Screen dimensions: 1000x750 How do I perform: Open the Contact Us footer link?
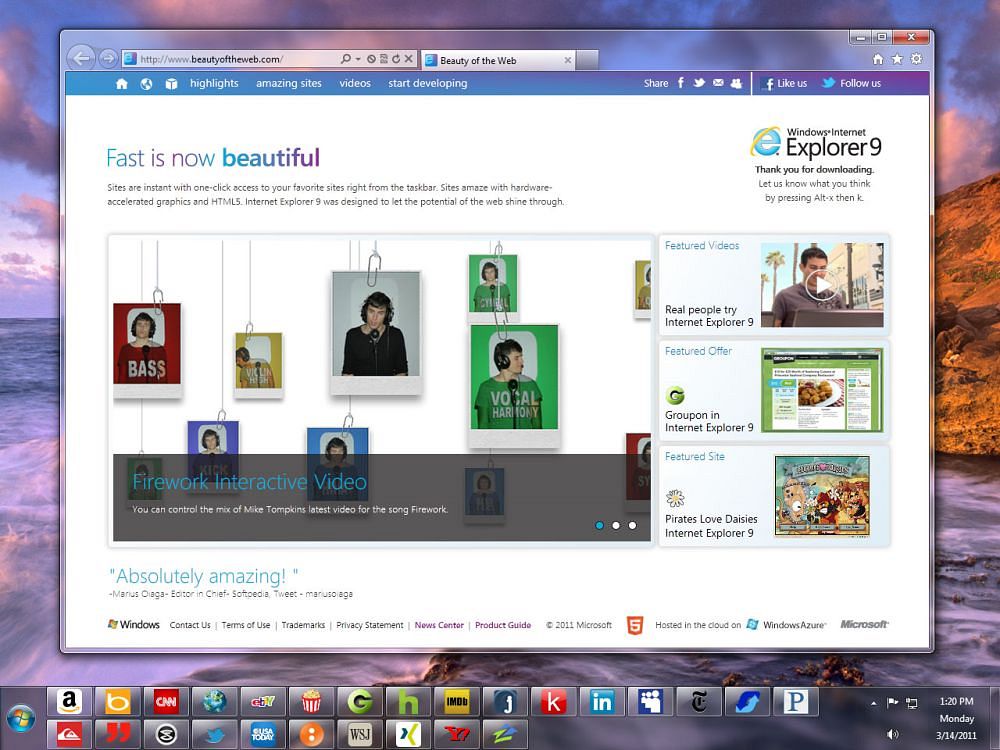(x=190, y=625)
